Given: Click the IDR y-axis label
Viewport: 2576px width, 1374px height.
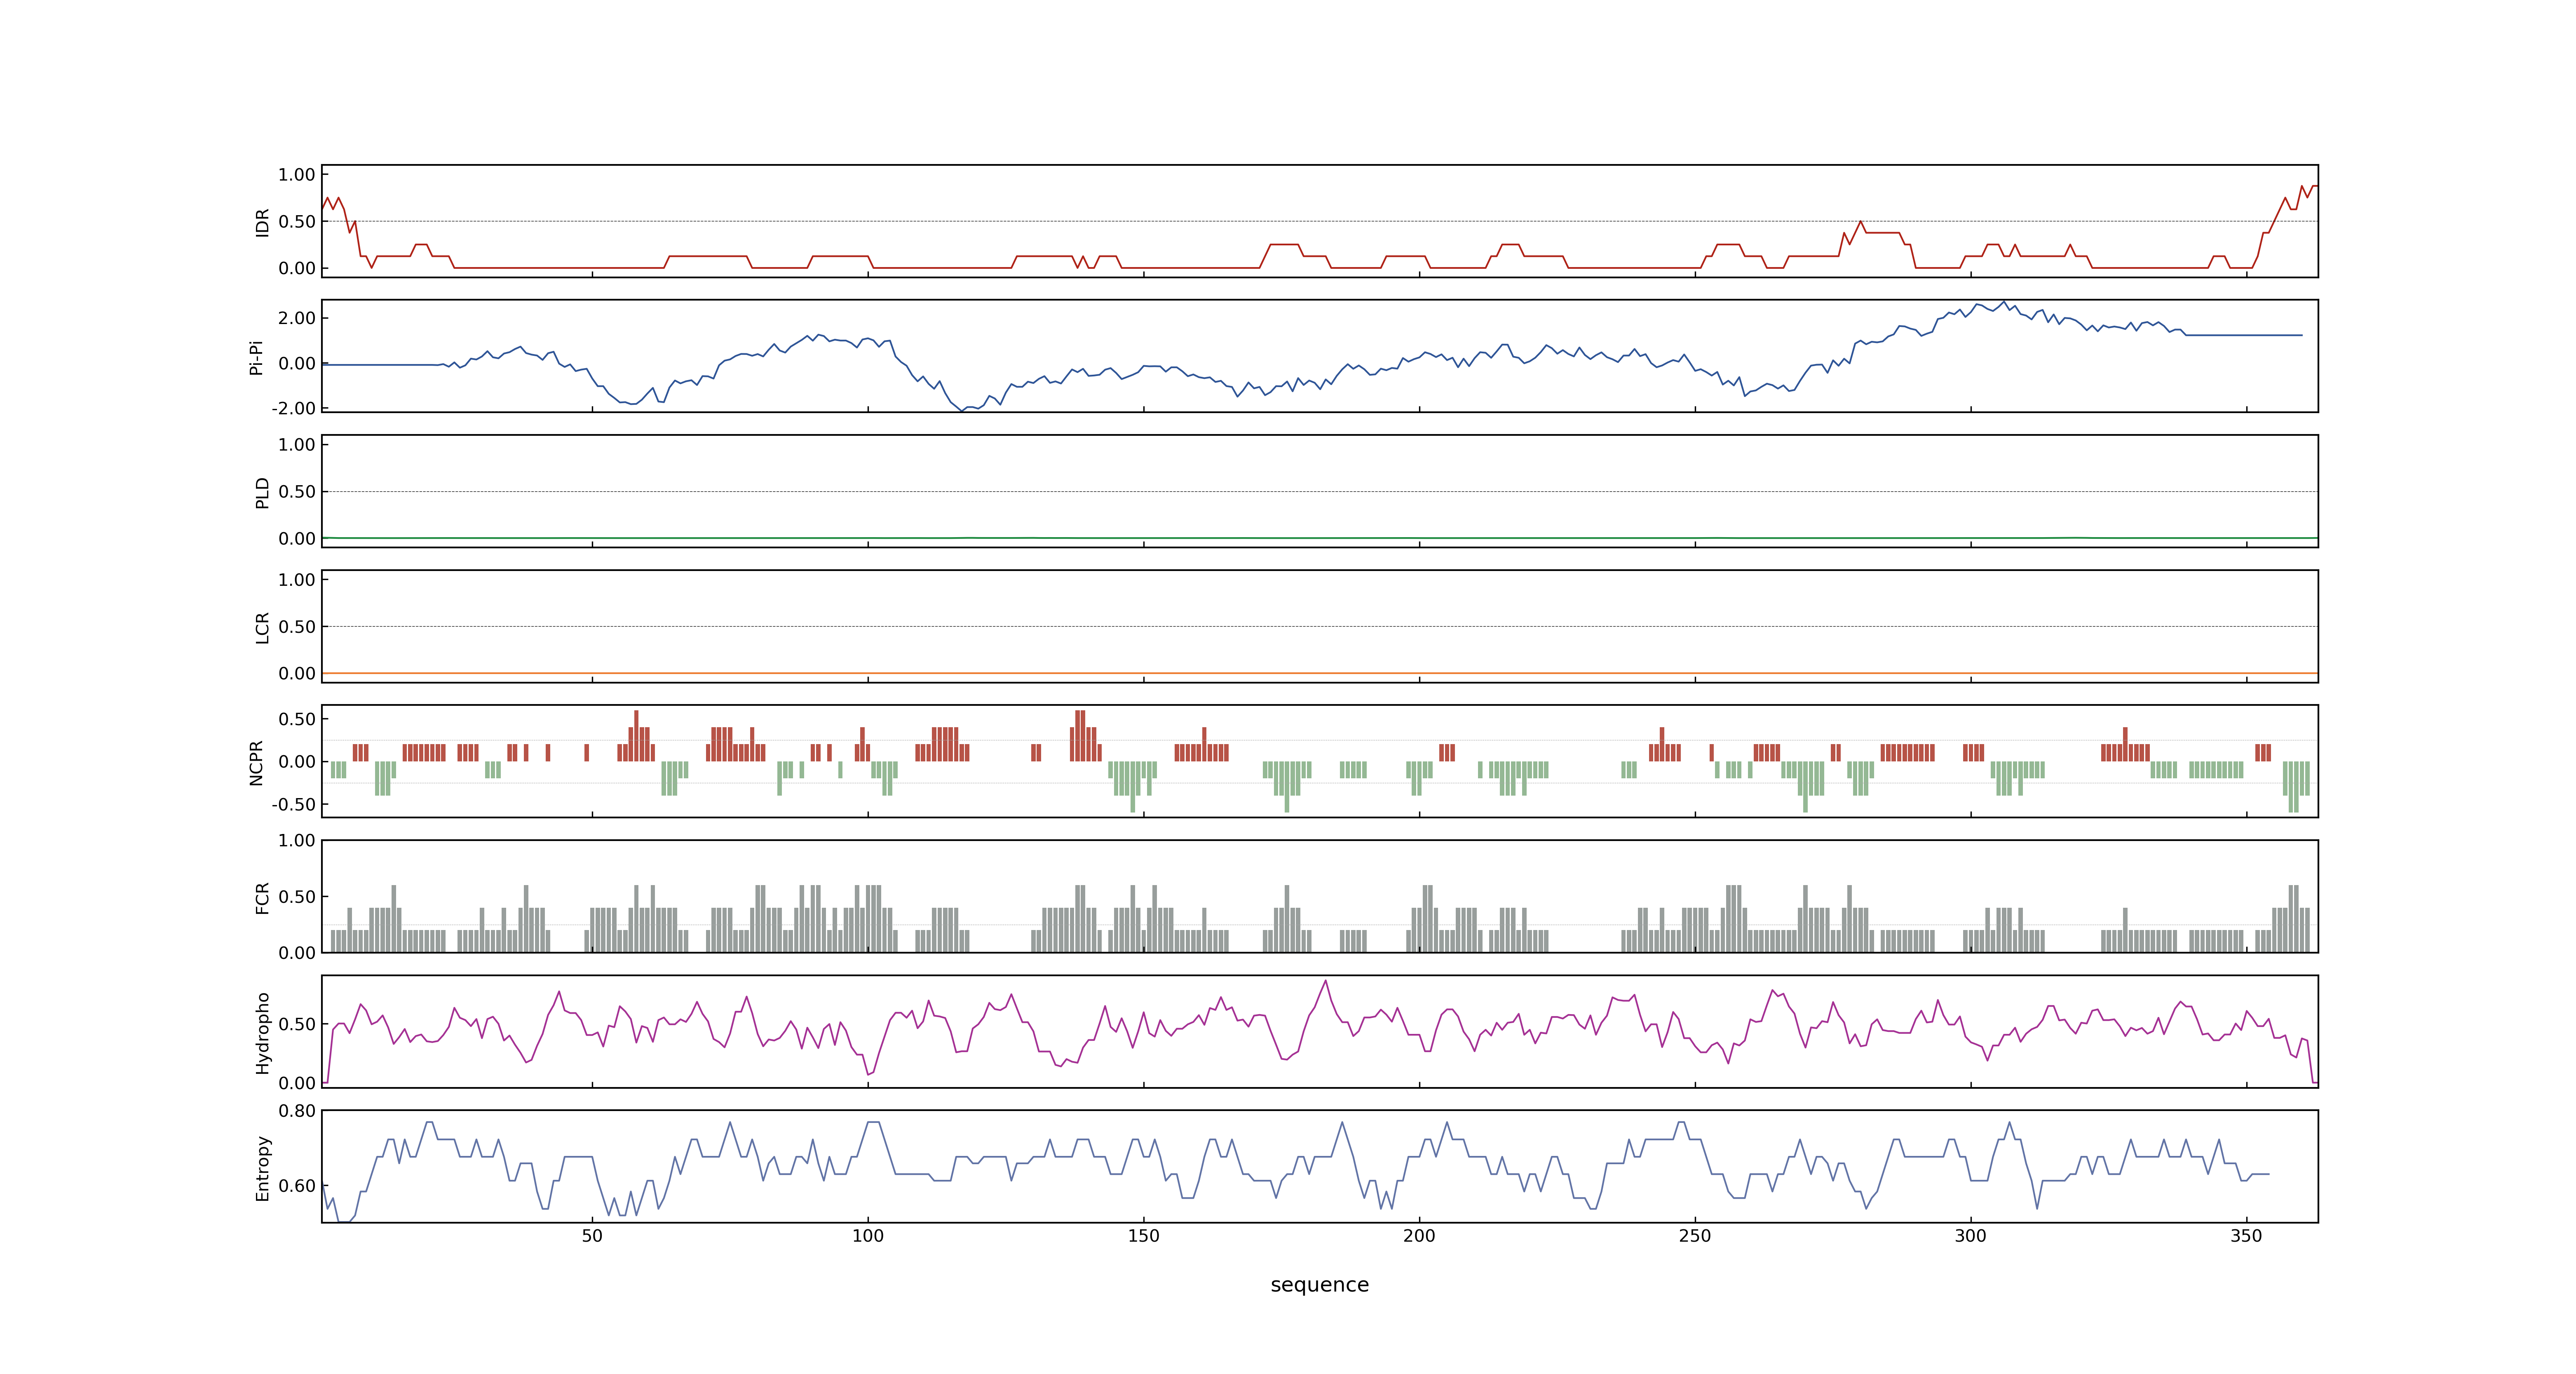Looking at the screenshot, I should pyautogui.click(x=262, y=222).
